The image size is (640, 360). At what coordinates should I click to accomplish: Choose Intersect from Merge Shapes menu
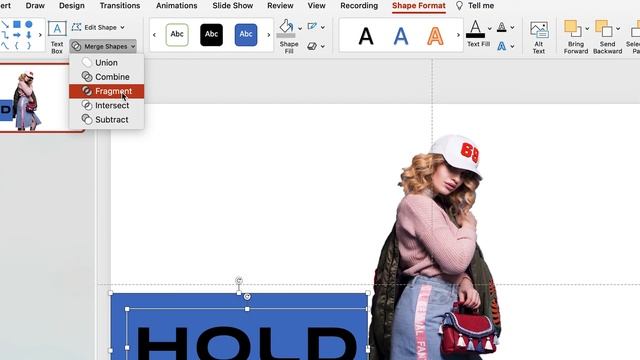click(x=107, y=105)
